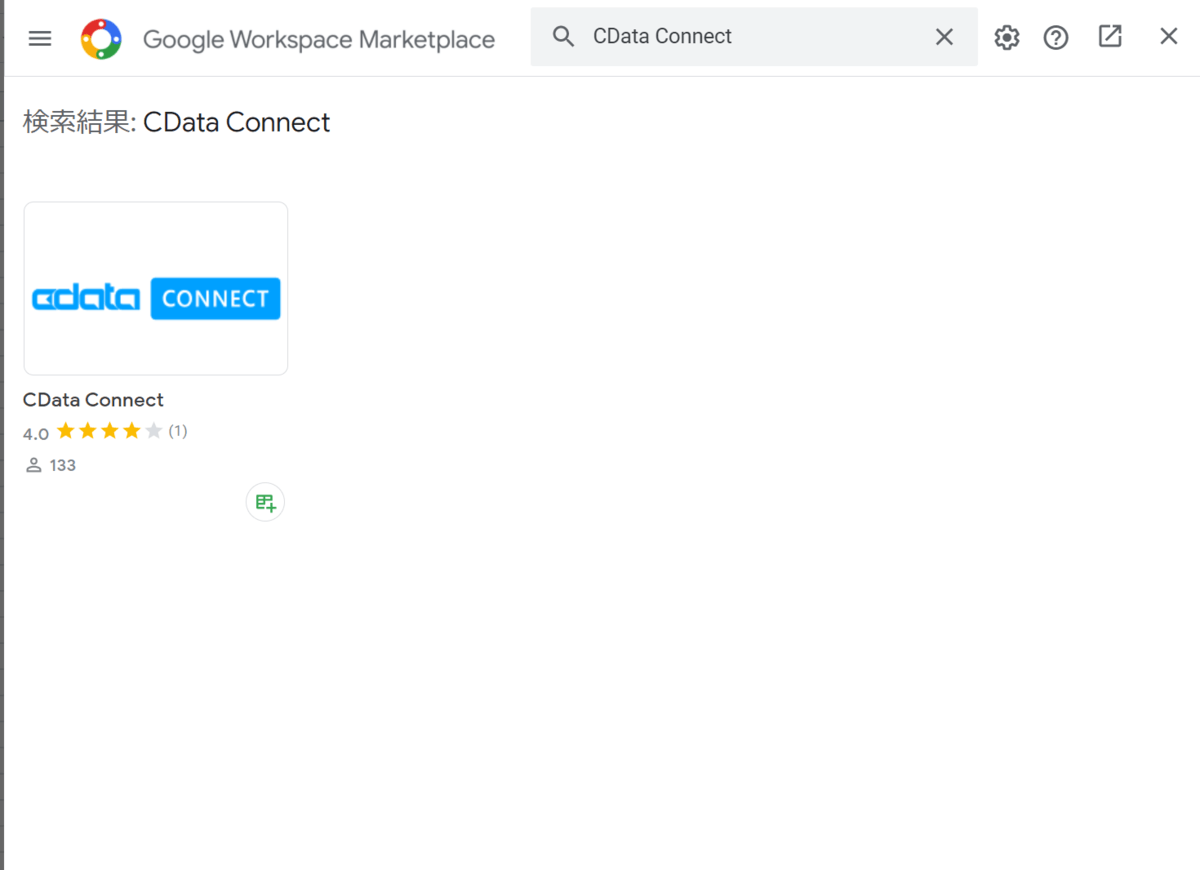Open the help question mark icon
The image size is (1200, 870).
pos(1056,38)
